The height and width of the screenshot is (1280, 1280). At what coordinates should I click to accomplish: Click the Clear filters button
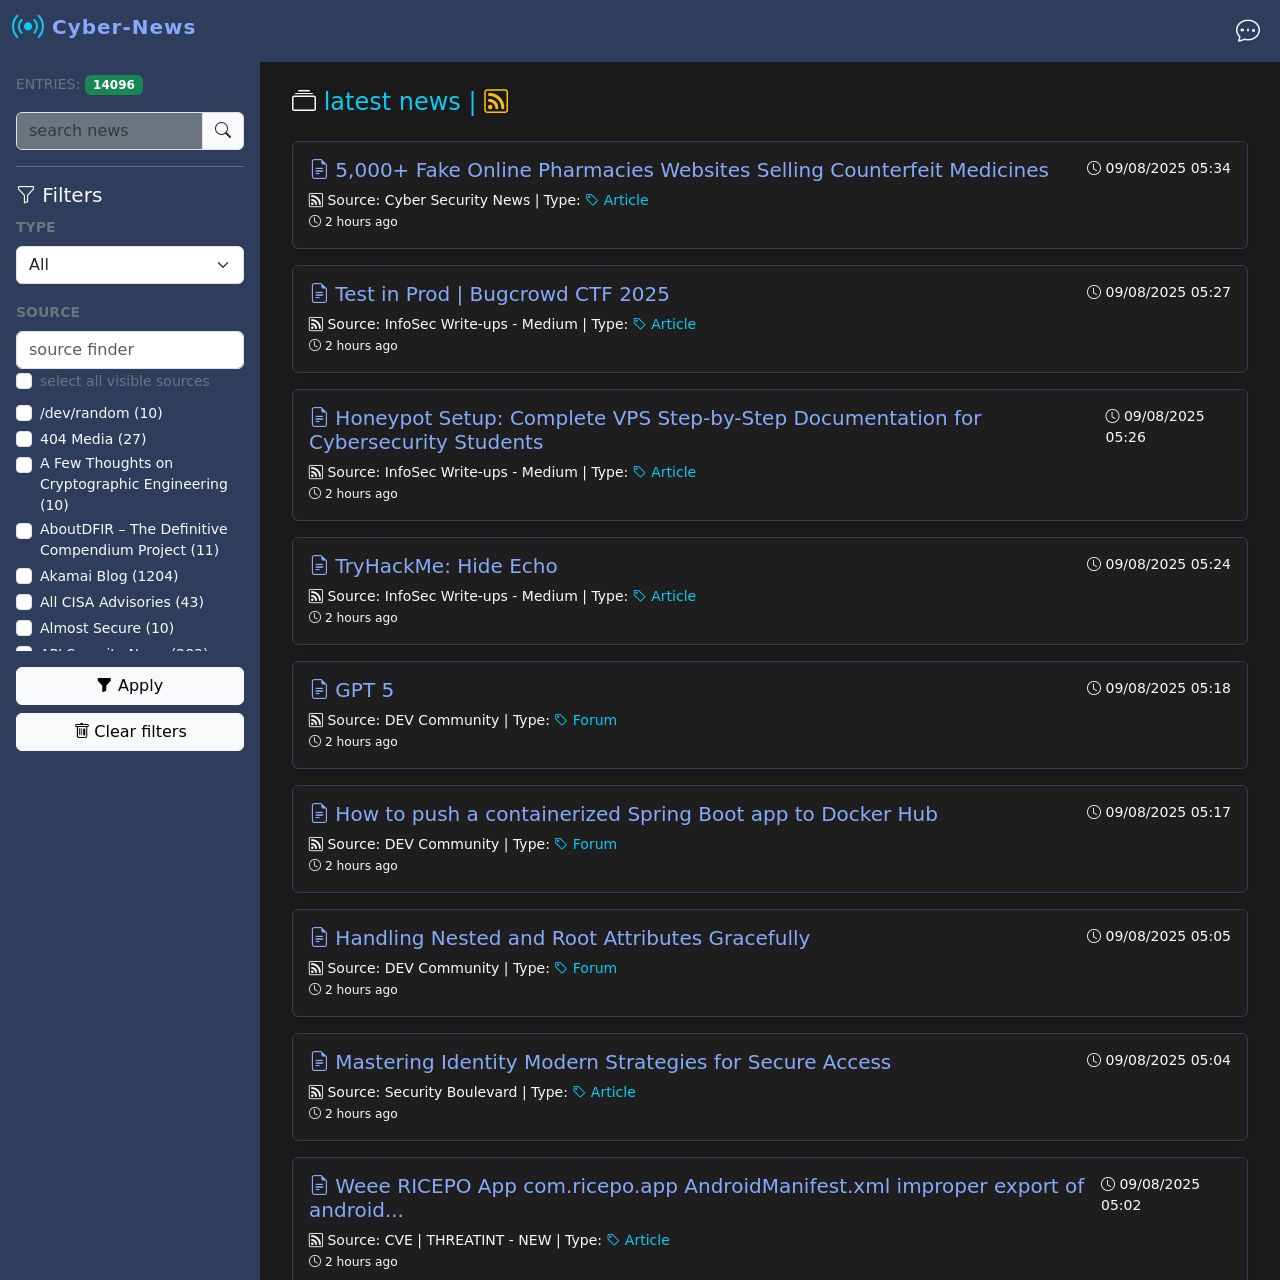[130, 732]
